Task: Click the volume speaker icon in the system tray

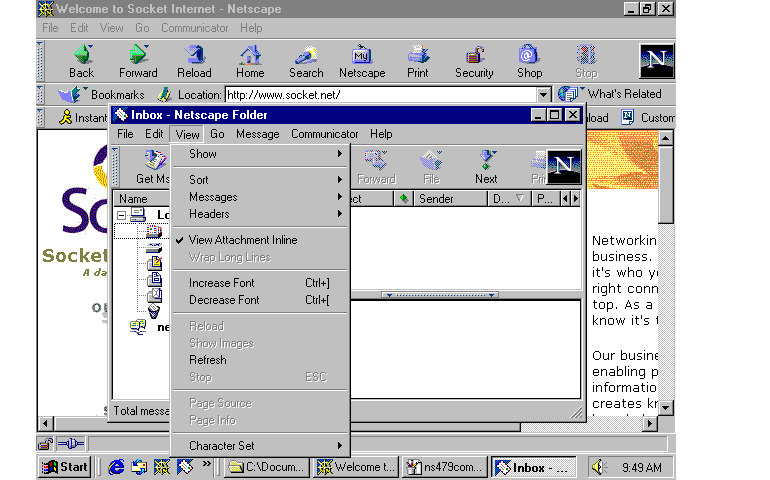Action: 599,467
